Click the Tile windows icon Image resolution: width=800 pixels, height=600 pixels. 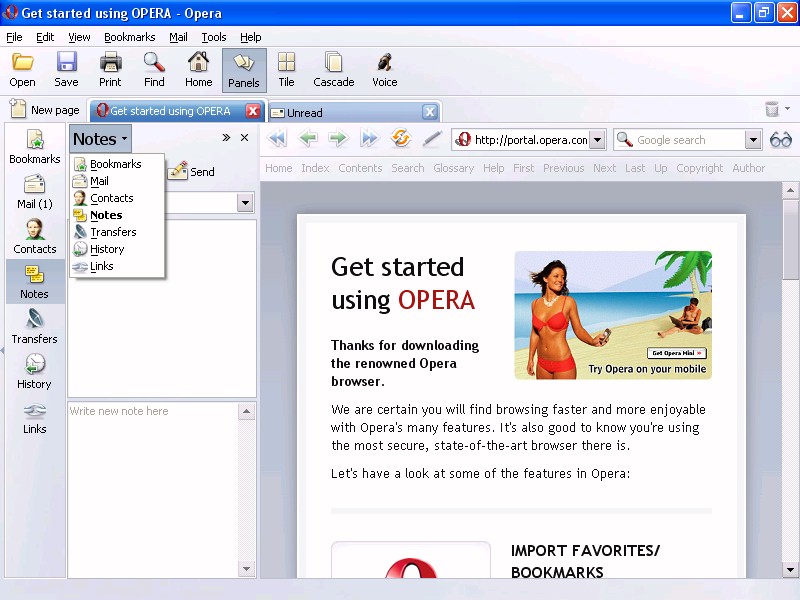click(286, 70)
